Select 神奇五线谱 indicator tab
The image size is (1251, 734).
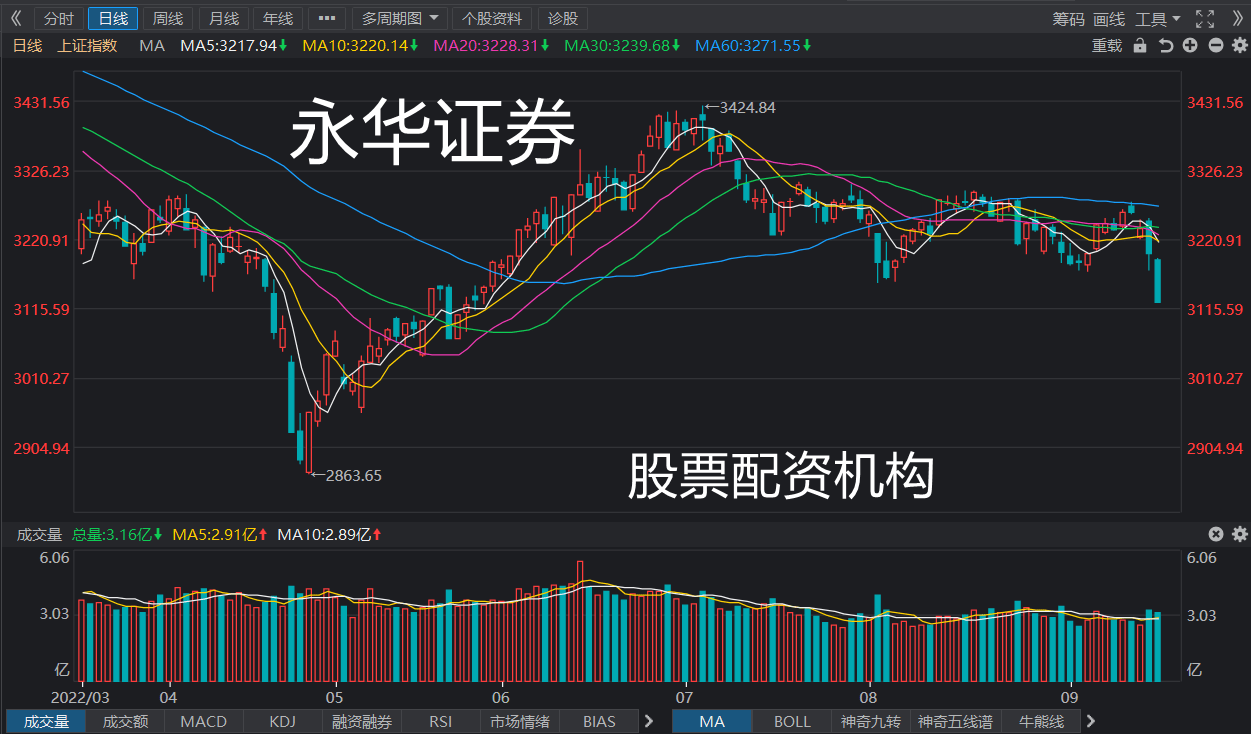pyautogui.click(x=955, y=721)
